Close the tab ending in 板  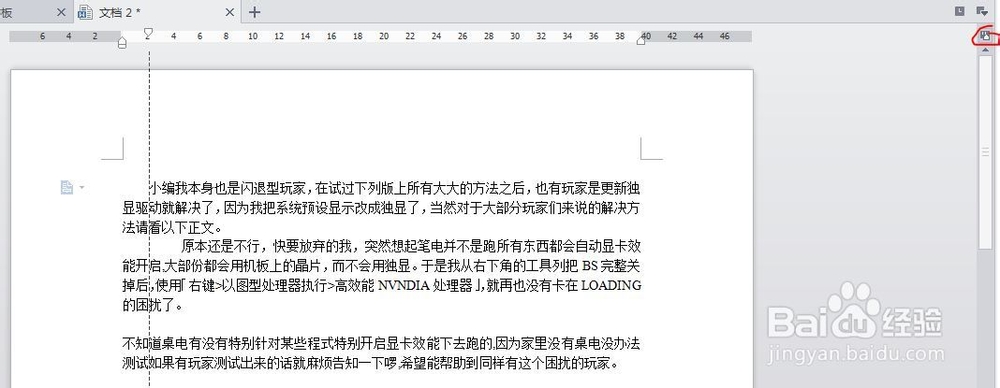point(61,12)
